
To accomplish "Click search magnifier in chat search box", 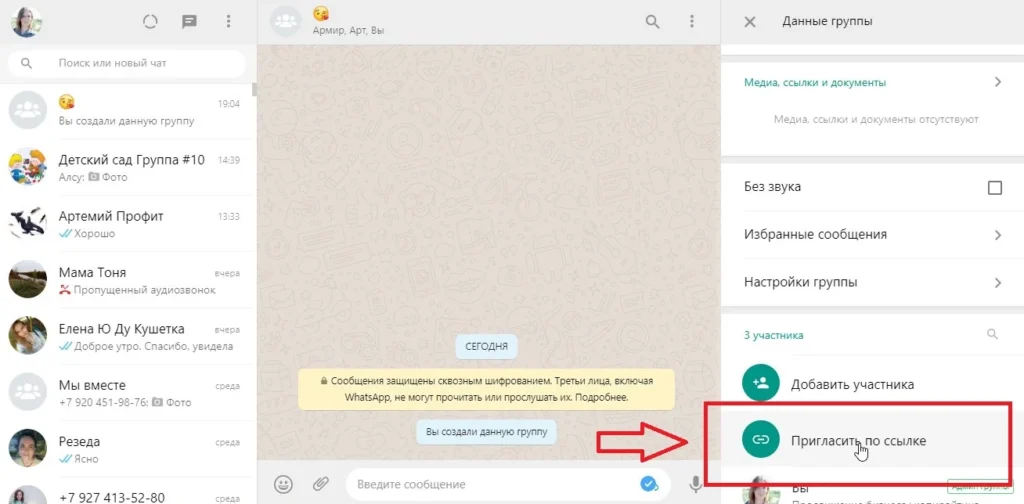I will click(27, 63).
